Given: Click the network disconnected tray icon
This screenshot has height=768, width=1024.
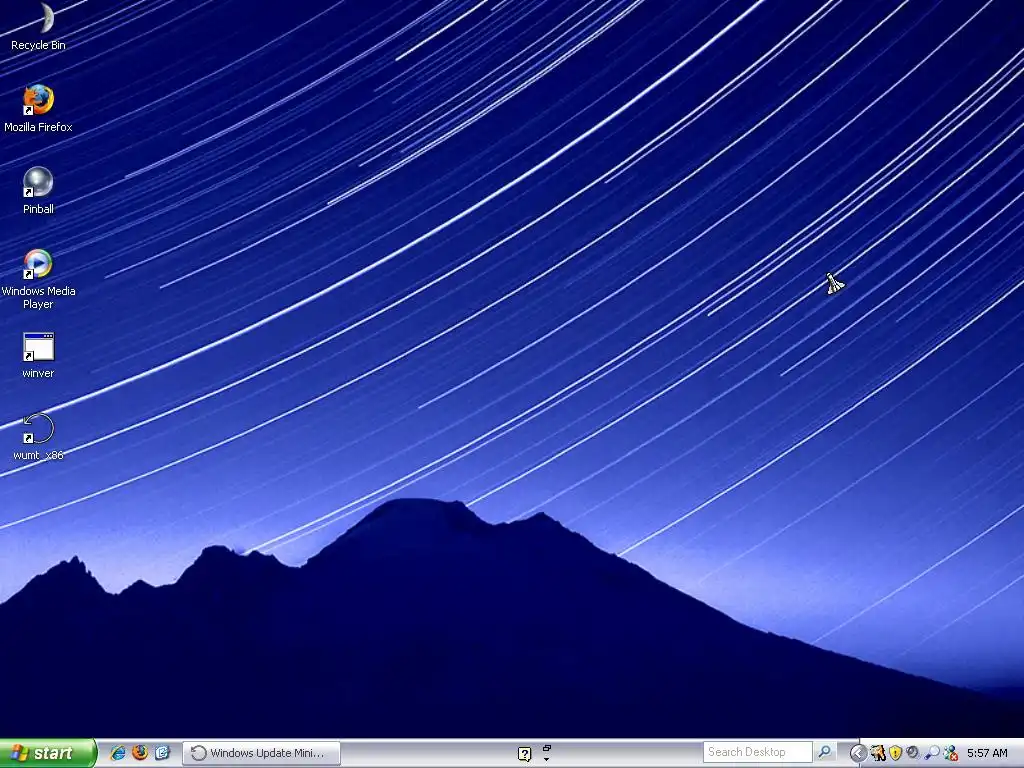Looking at the screenshot, I should (x=951, y=753).
